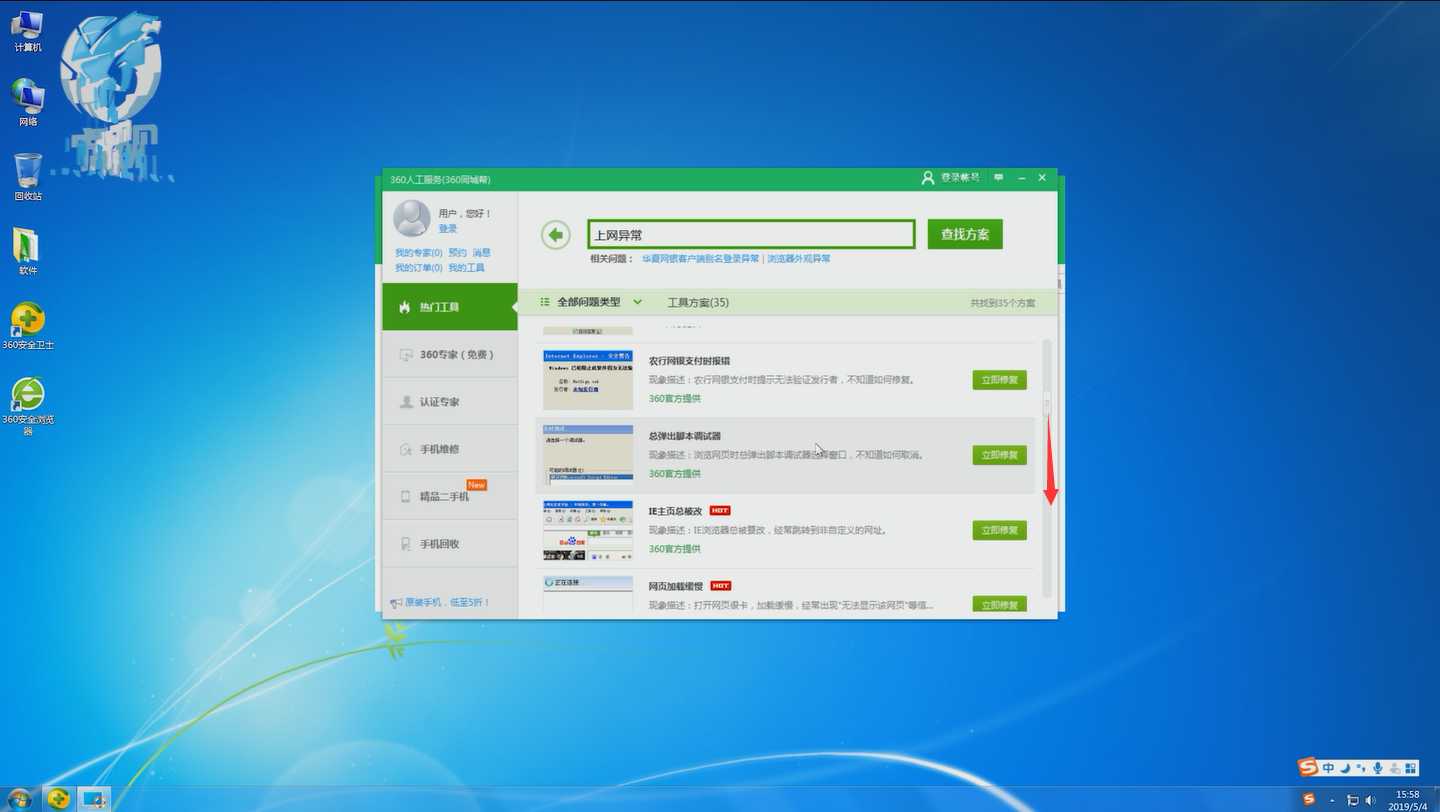This screenshot has height=812, width=1440.
Task: Launch 360安全浏览器 from the desktop
Action: coord(28,406)
